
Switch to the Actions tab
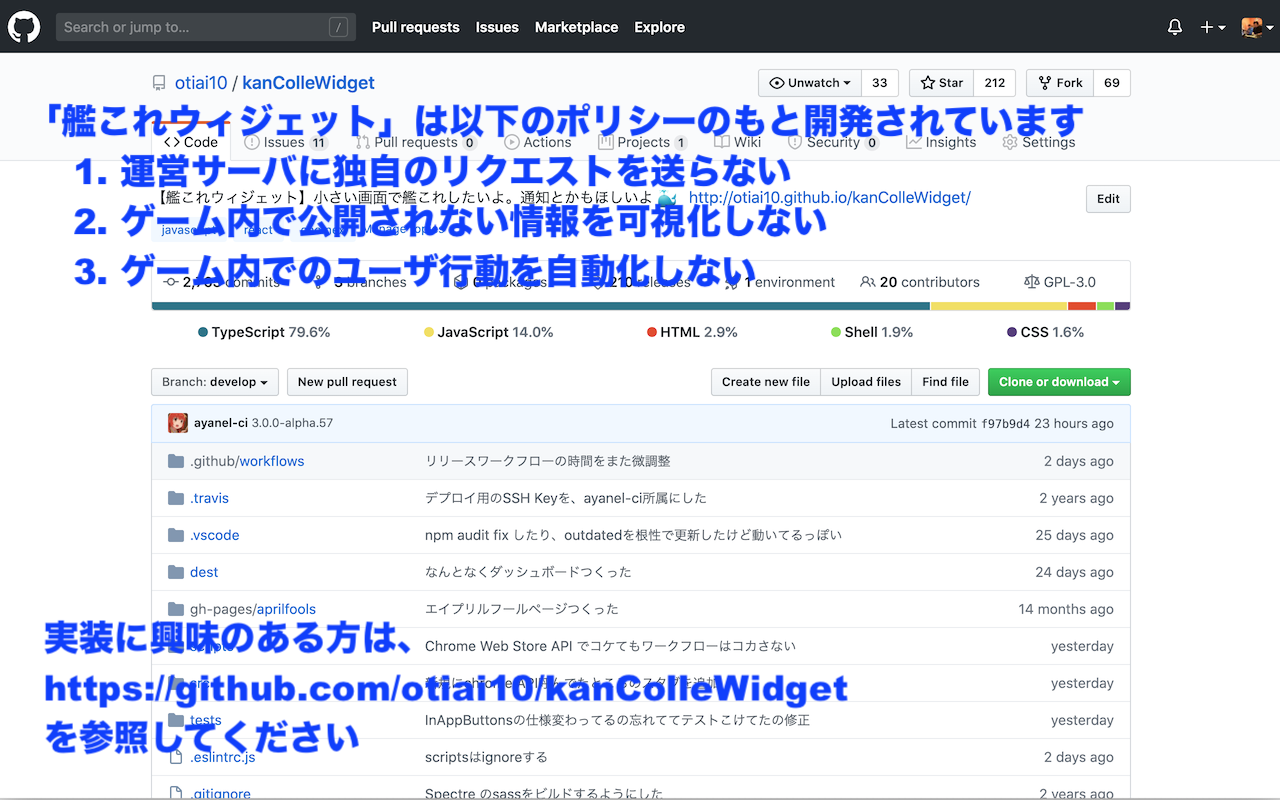(x=538, y=142)
